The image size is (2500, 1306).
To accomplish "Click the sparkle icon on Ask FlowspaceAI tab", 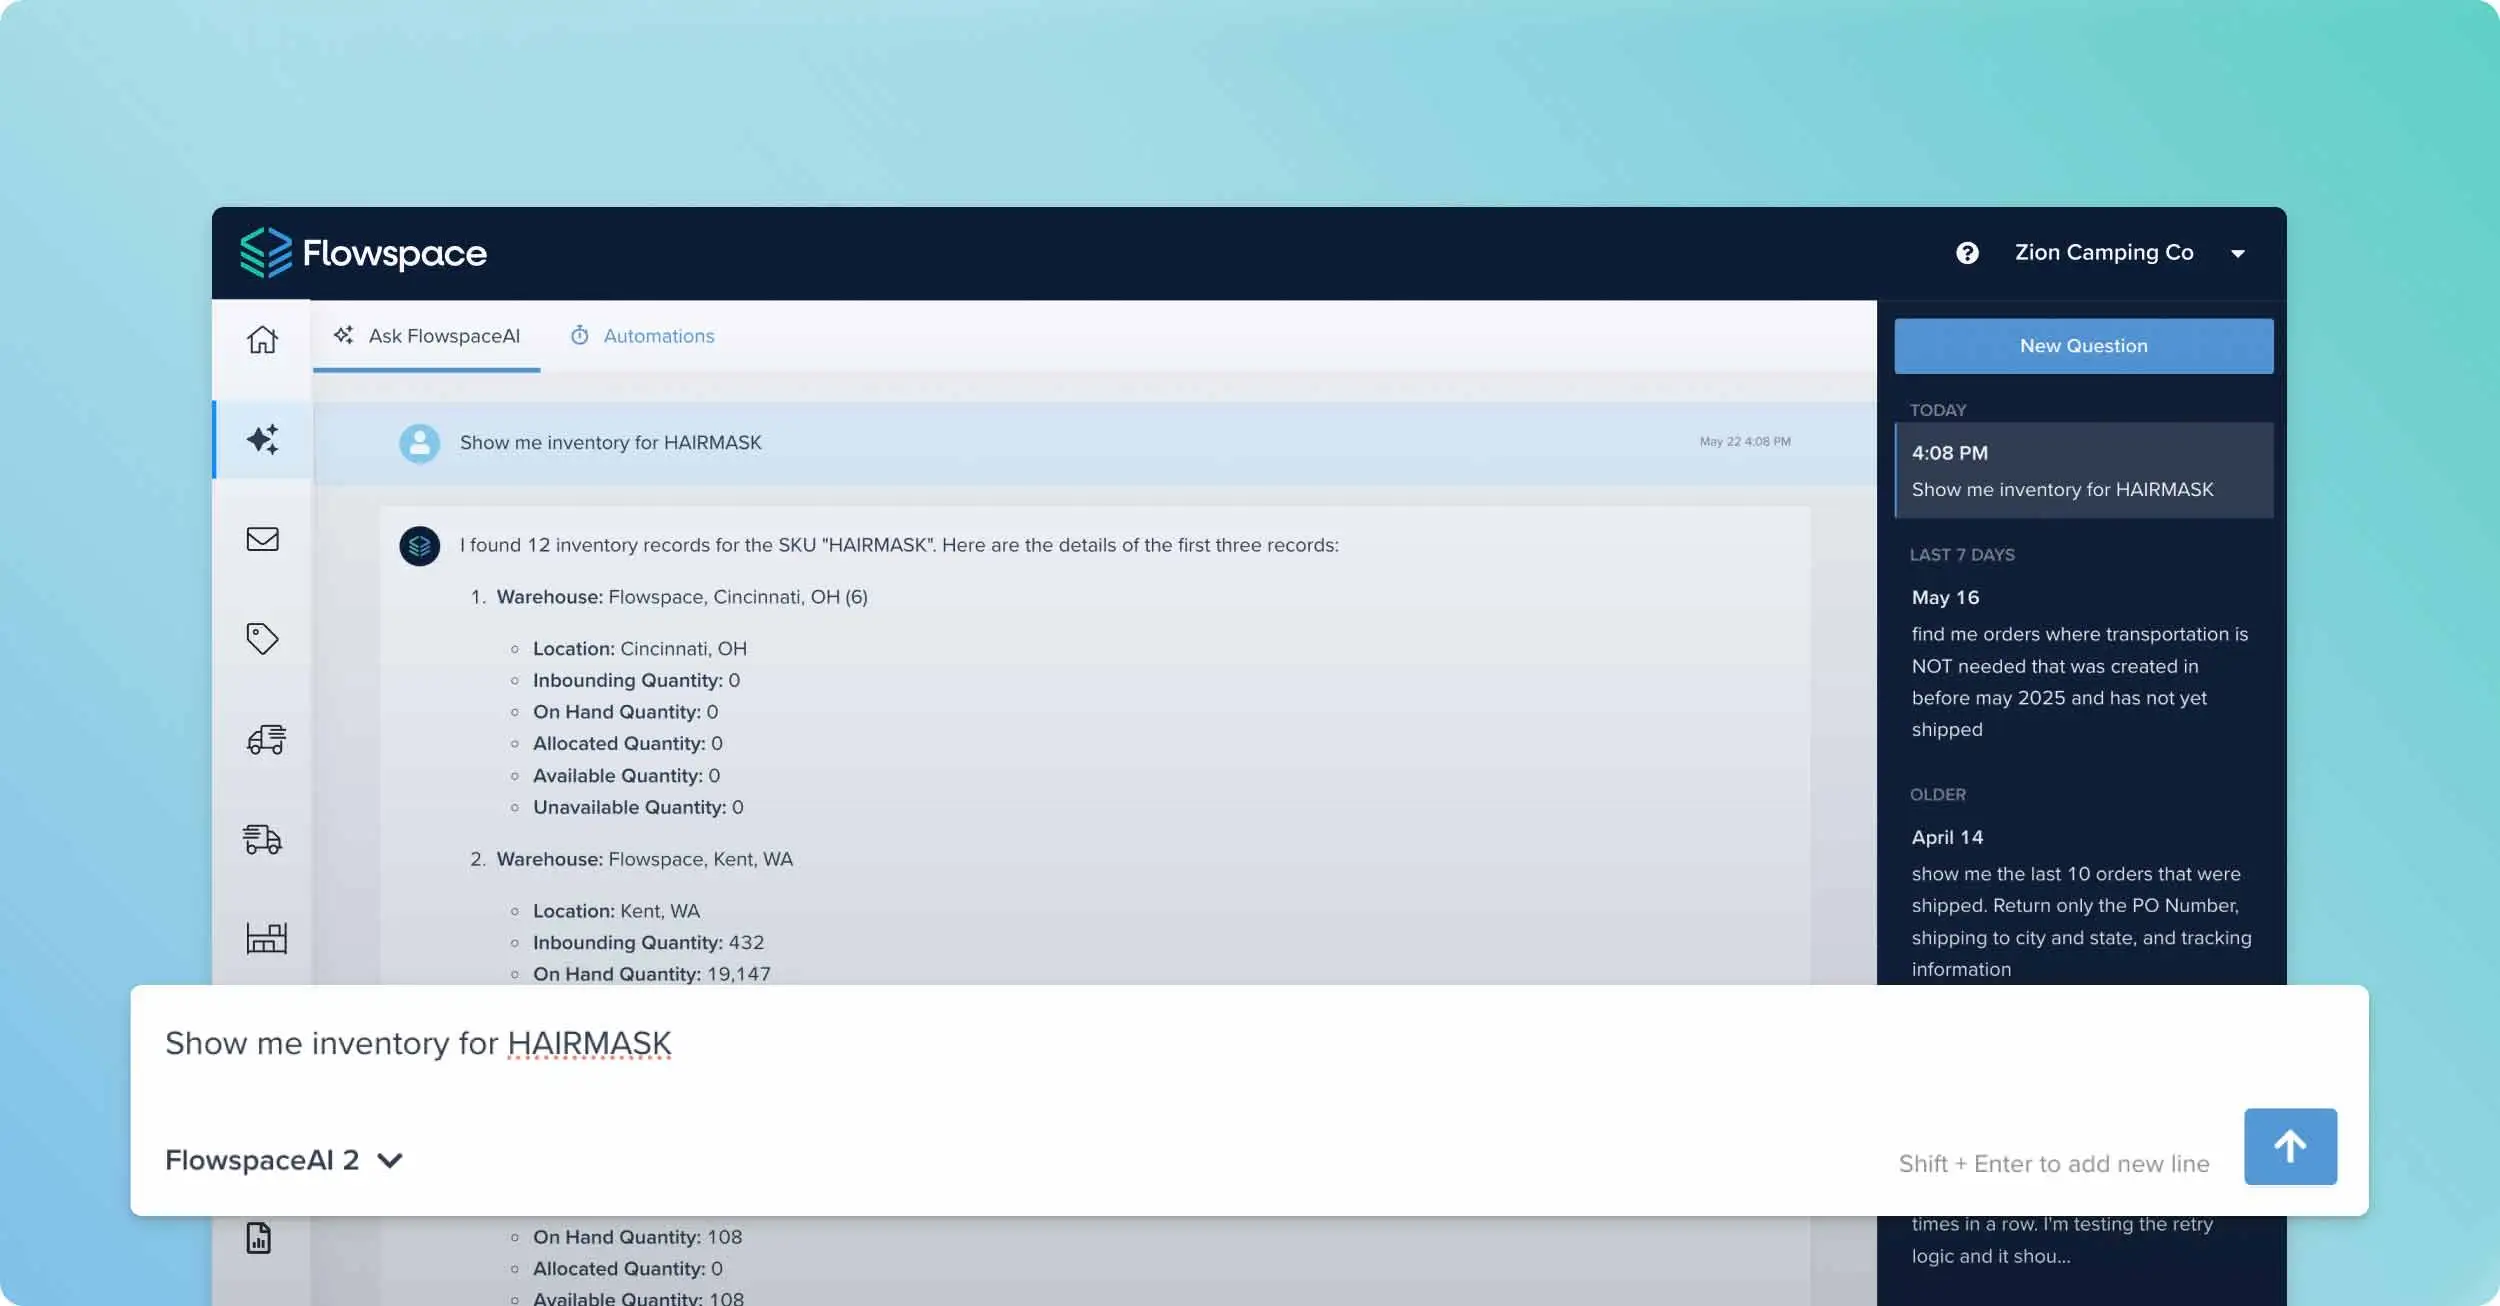I will coord(343,335).
